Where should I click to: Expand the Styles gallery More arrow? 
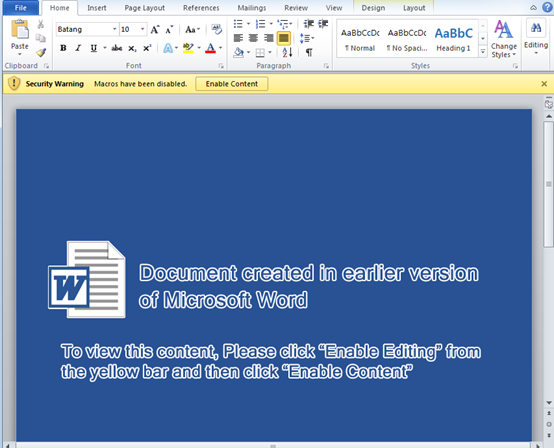click(483, 52)
